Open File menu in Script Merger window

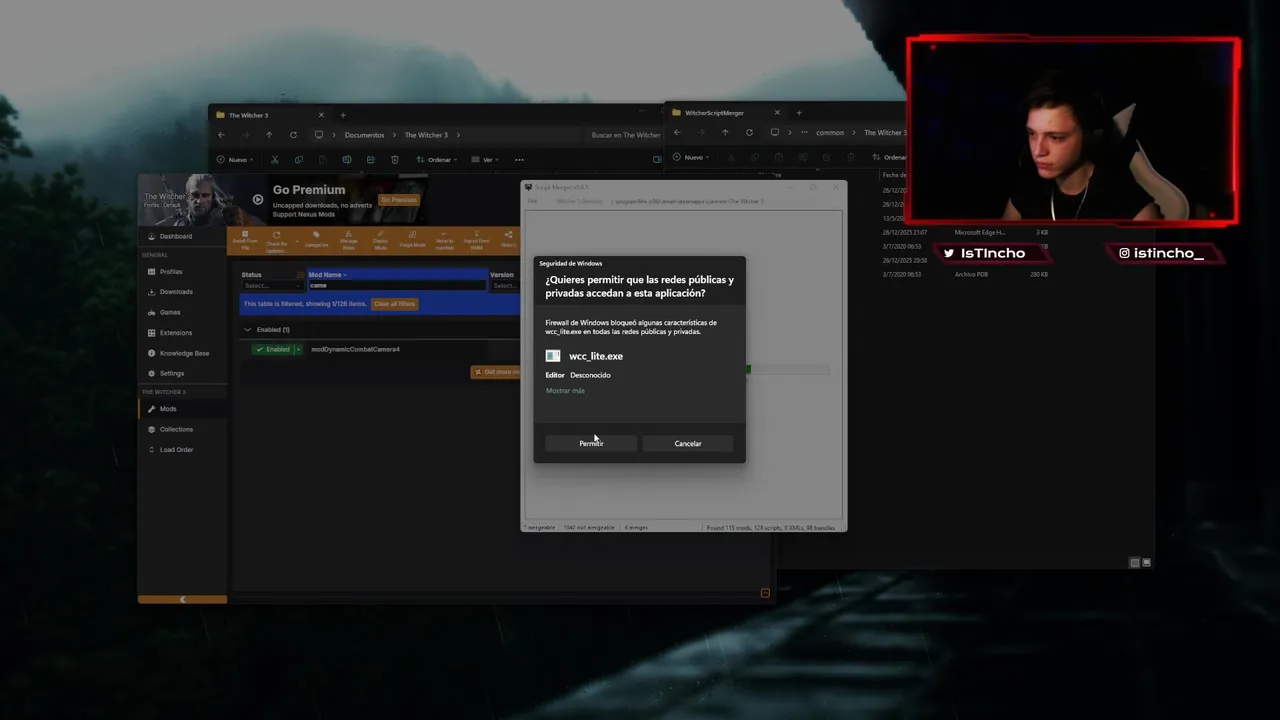(532, 201)
